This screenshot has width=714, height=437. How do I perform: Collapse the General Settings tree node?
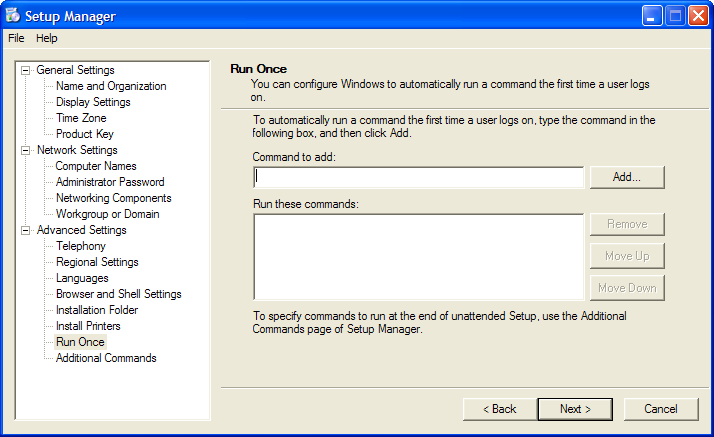[x=26, y=71]
